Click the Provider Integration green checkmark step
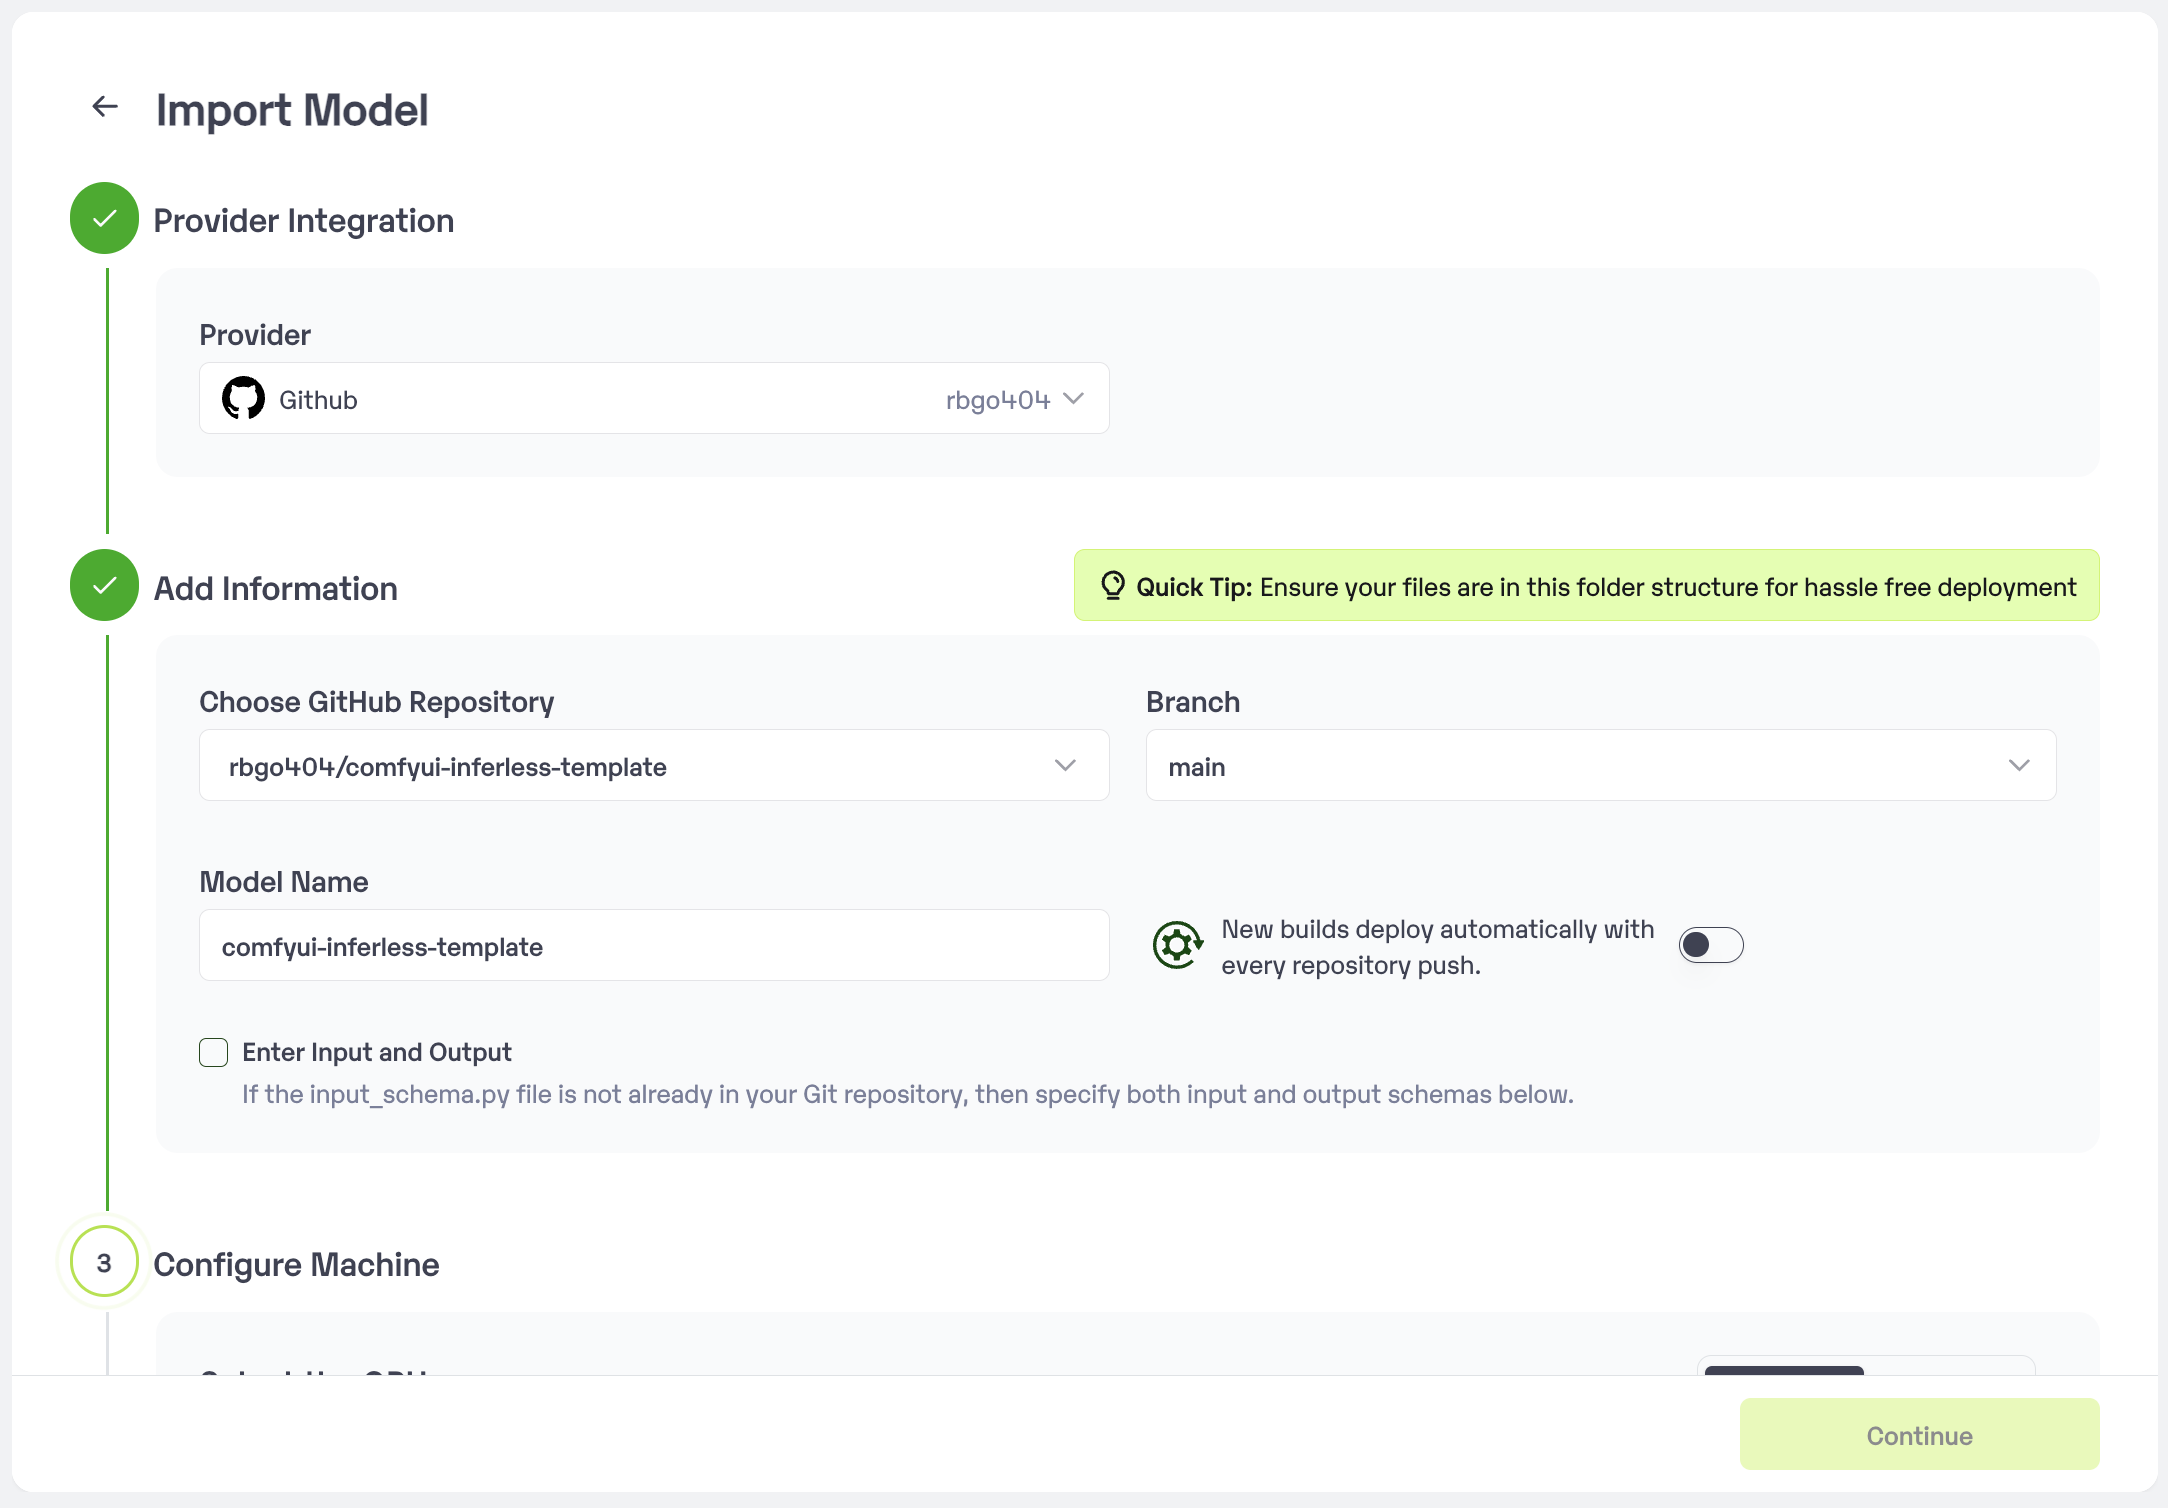The width and height of the screenshot is (2168, 1508). pyautogui.click(x=104, y=219)
